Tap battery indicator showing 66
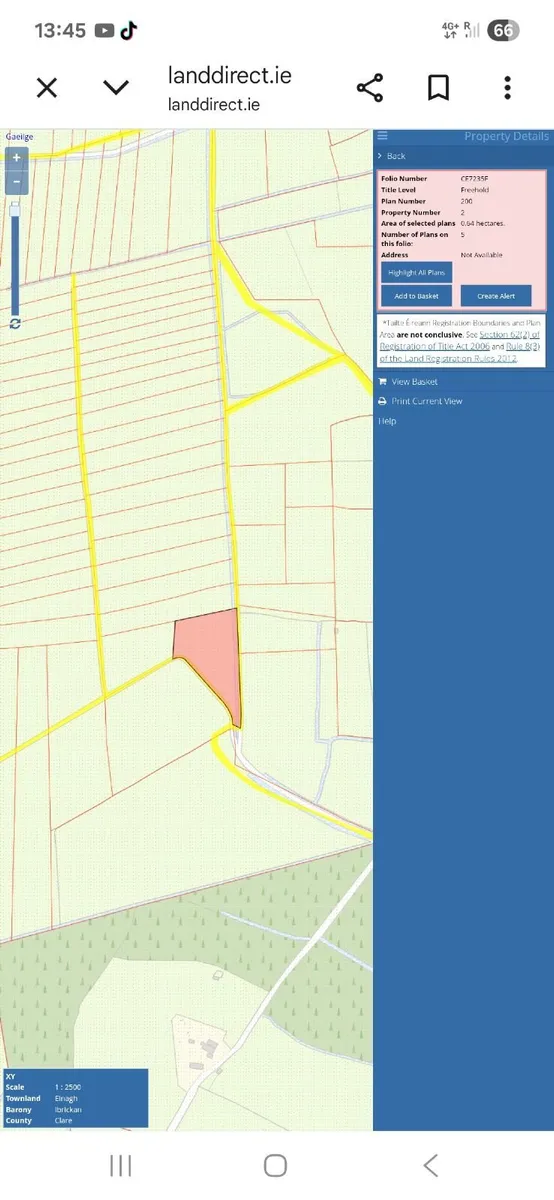 [503, 30]
